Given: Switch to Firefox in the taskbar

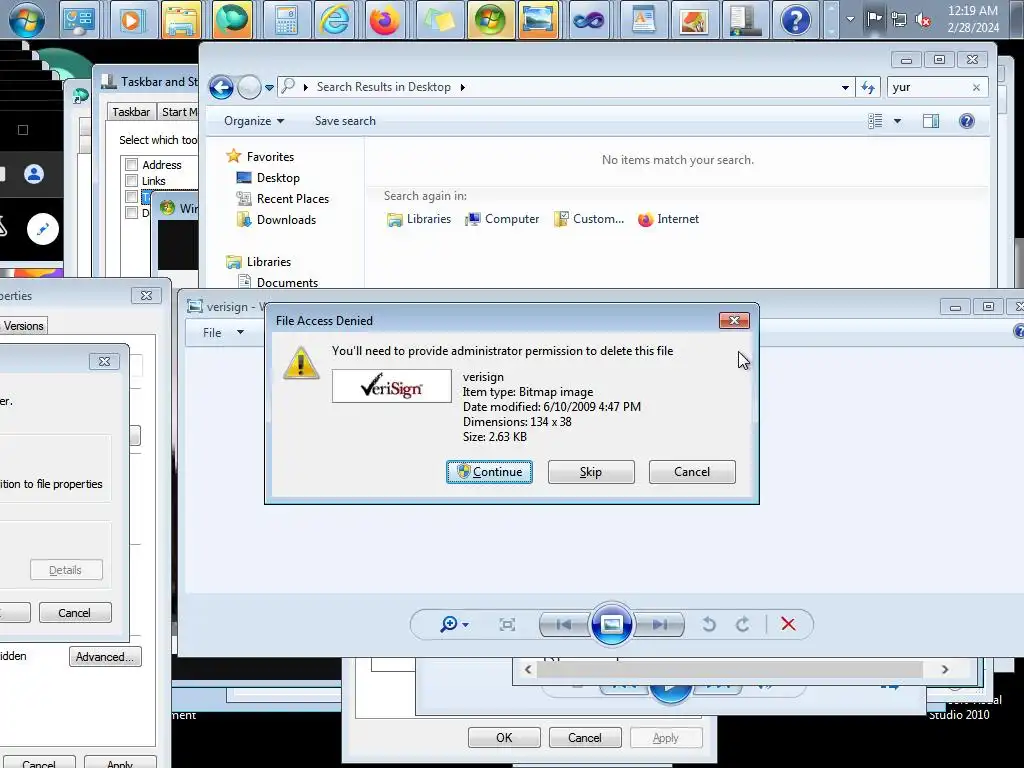Looking at the screenshot, I should click(x=385, y=20).
